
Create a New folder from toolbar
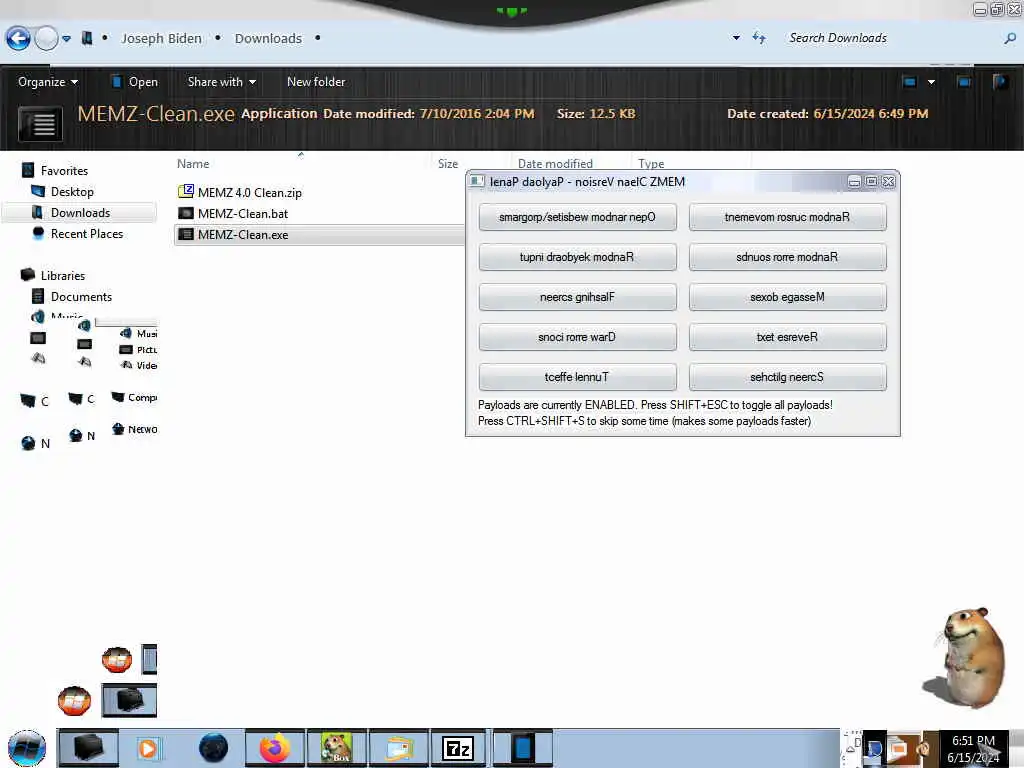[x=316, y=82]
